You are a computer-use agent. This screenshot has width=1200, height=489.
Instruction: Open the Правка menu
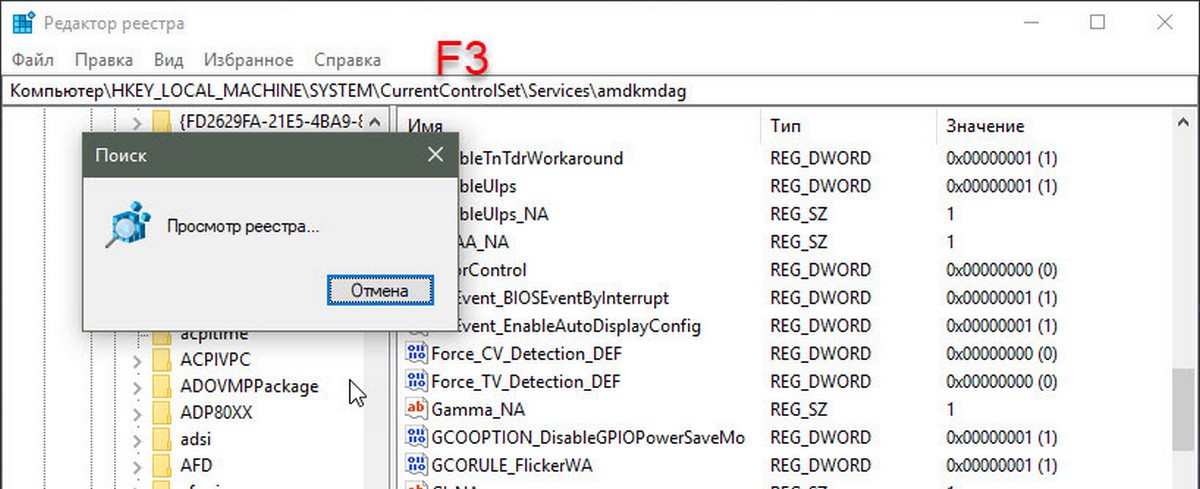[104, 60]
